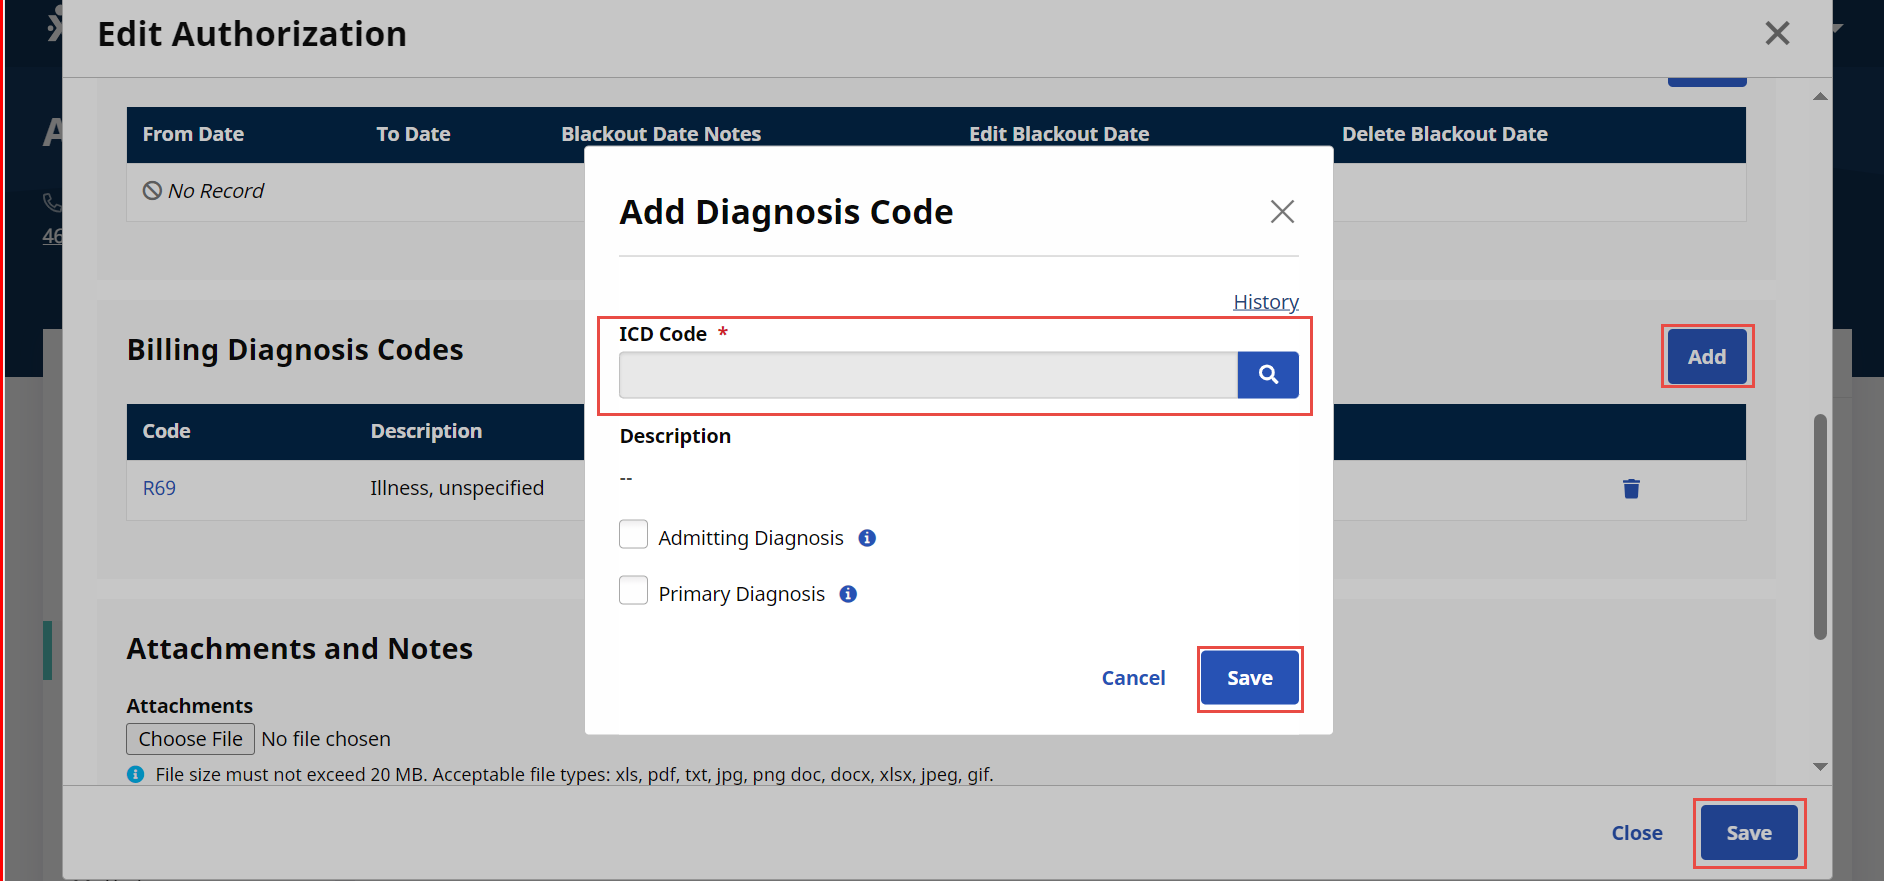Click the Add button beside Billing Diagnosis Codes

click(1707, 356)
